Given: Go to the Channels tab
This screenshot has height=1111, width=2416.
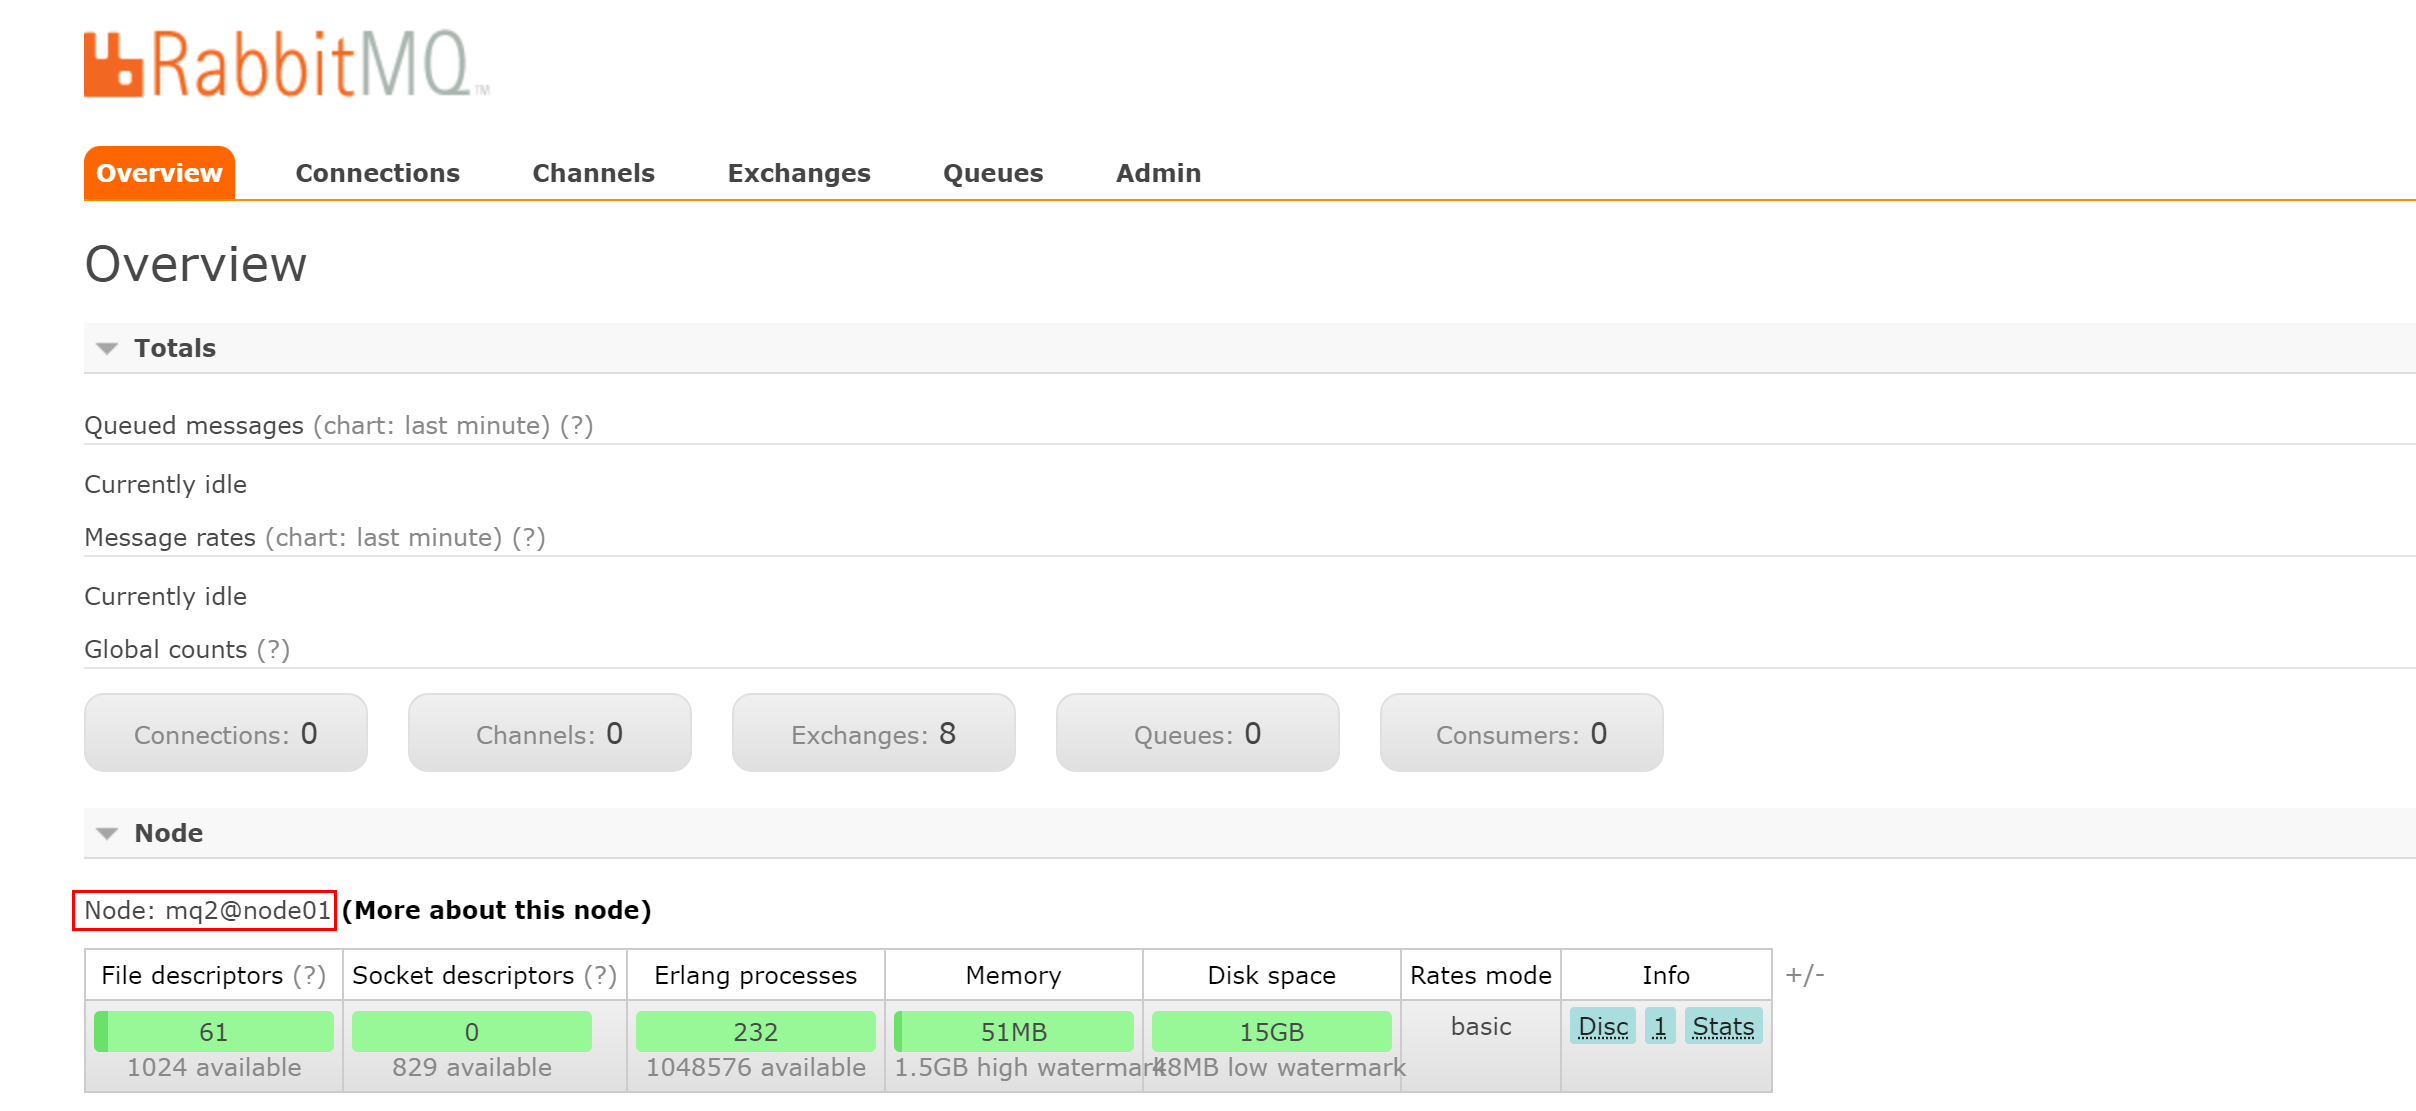Looking at the screenshot, I should coord(593,173).
